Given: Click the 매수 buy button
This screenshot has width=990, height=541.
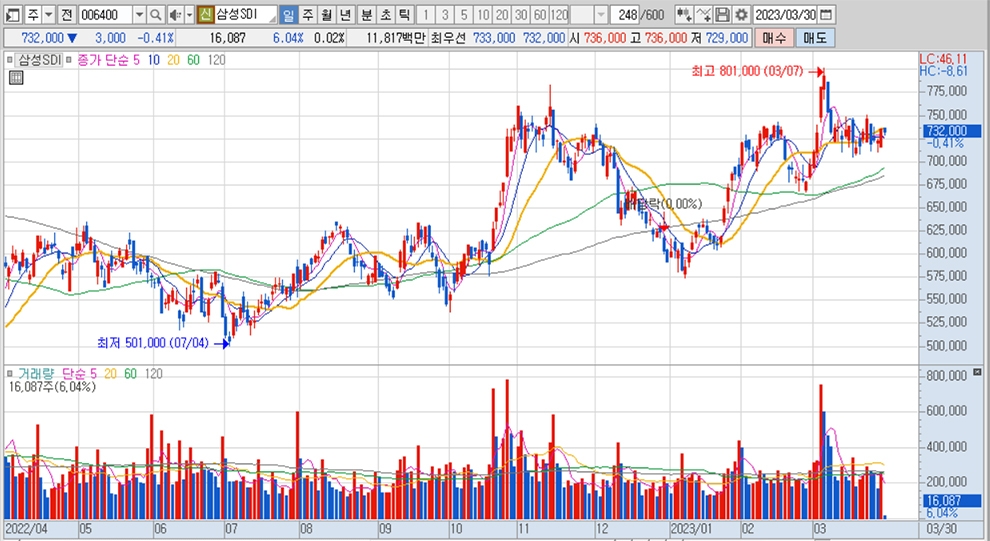Looking at the screenshot, I should (x=773, y=37).
